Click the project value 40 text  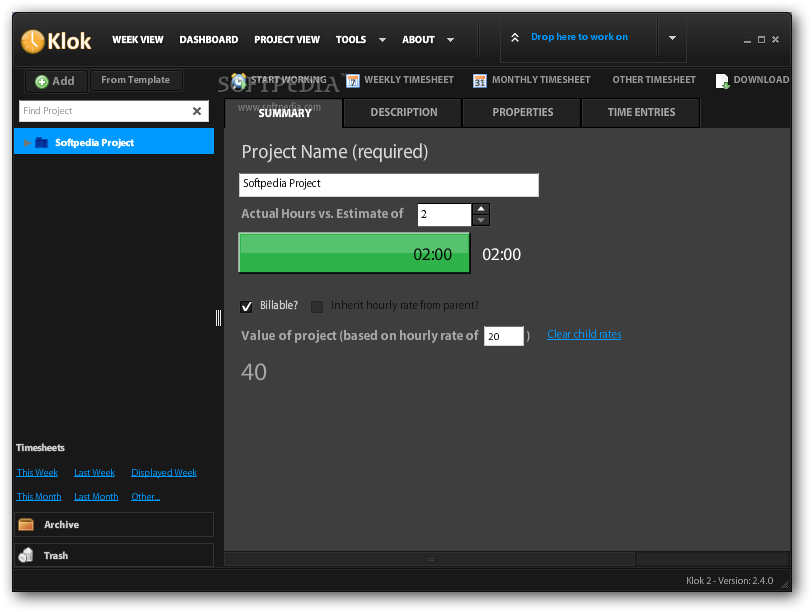[254, 372]
